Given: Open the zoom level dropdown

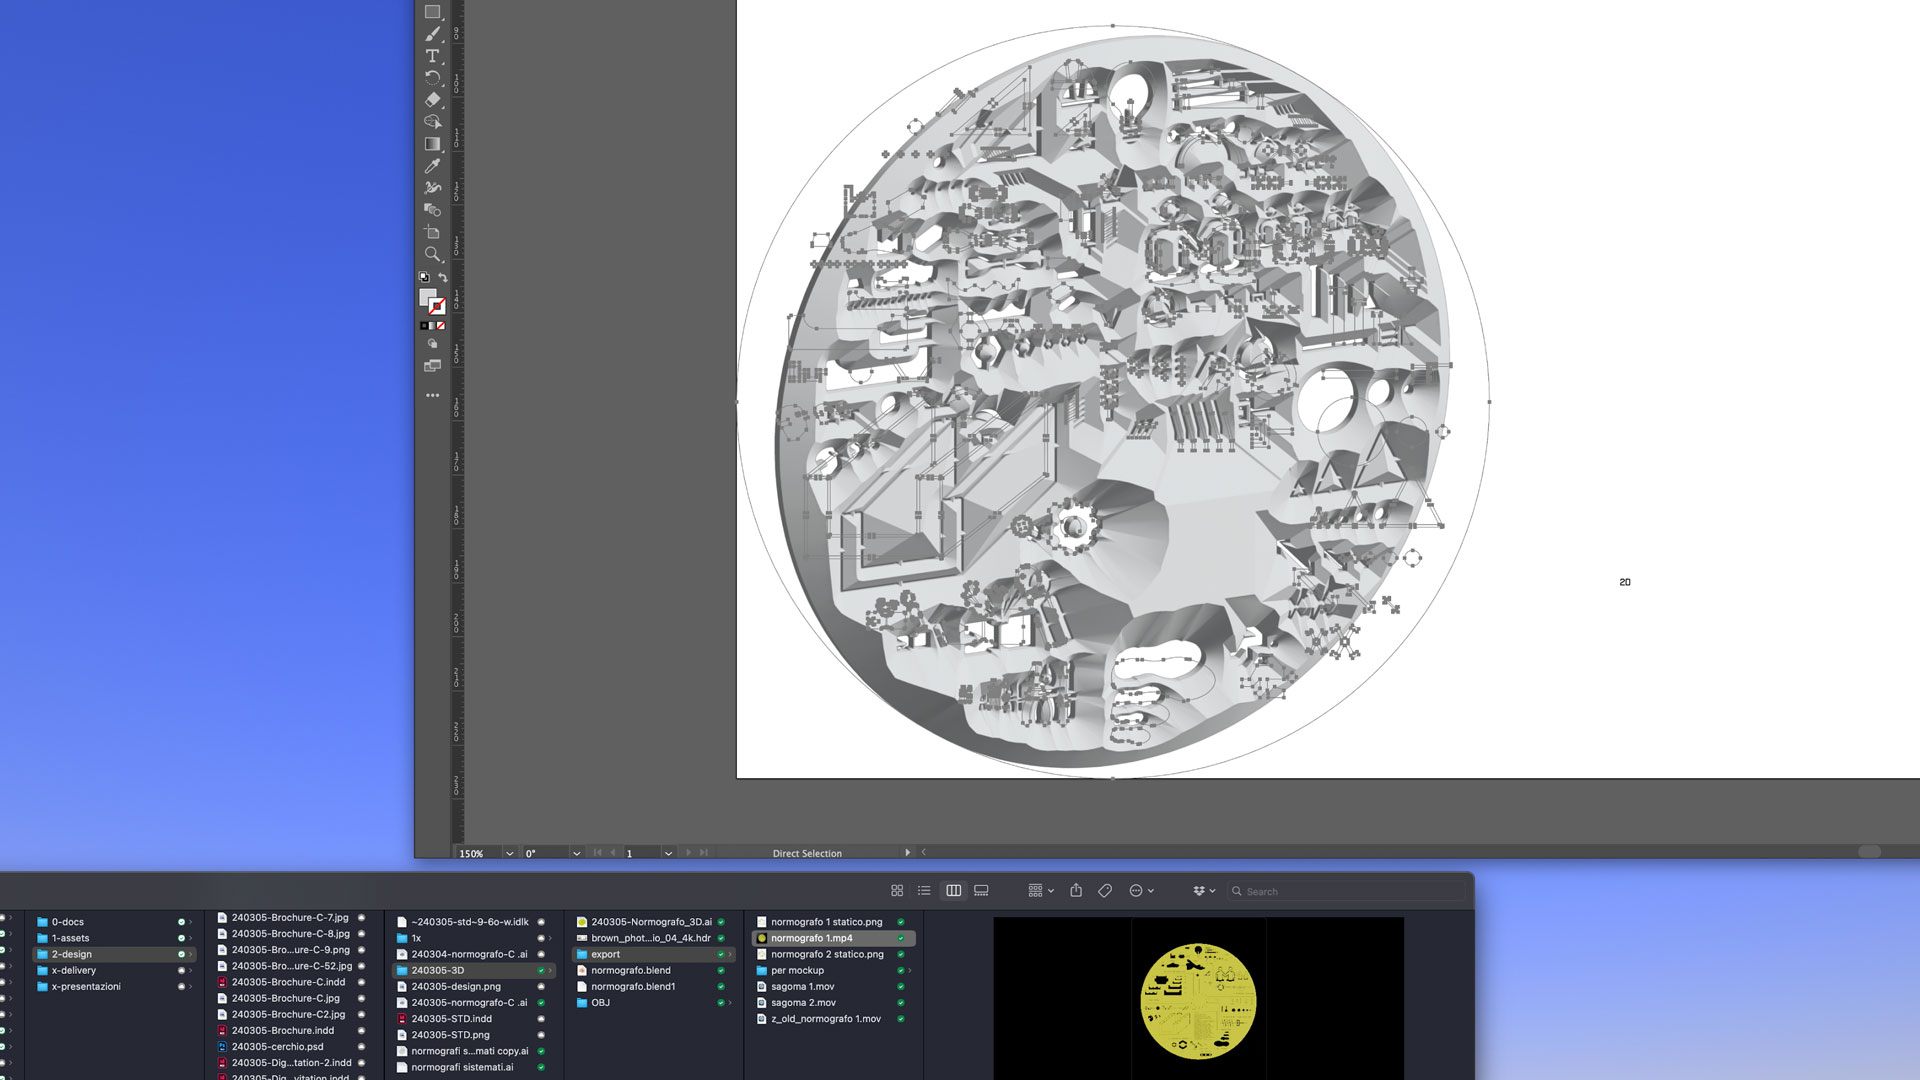Looking at the screenshot, I should point(509,853).
